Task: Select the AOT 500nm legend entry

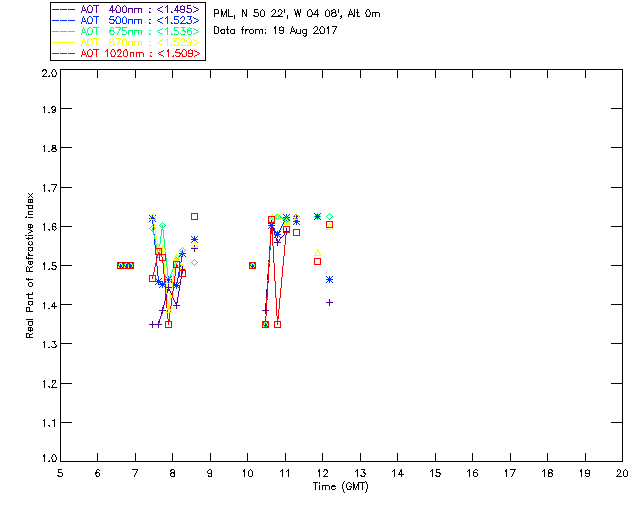Action: tap(128, 20)
